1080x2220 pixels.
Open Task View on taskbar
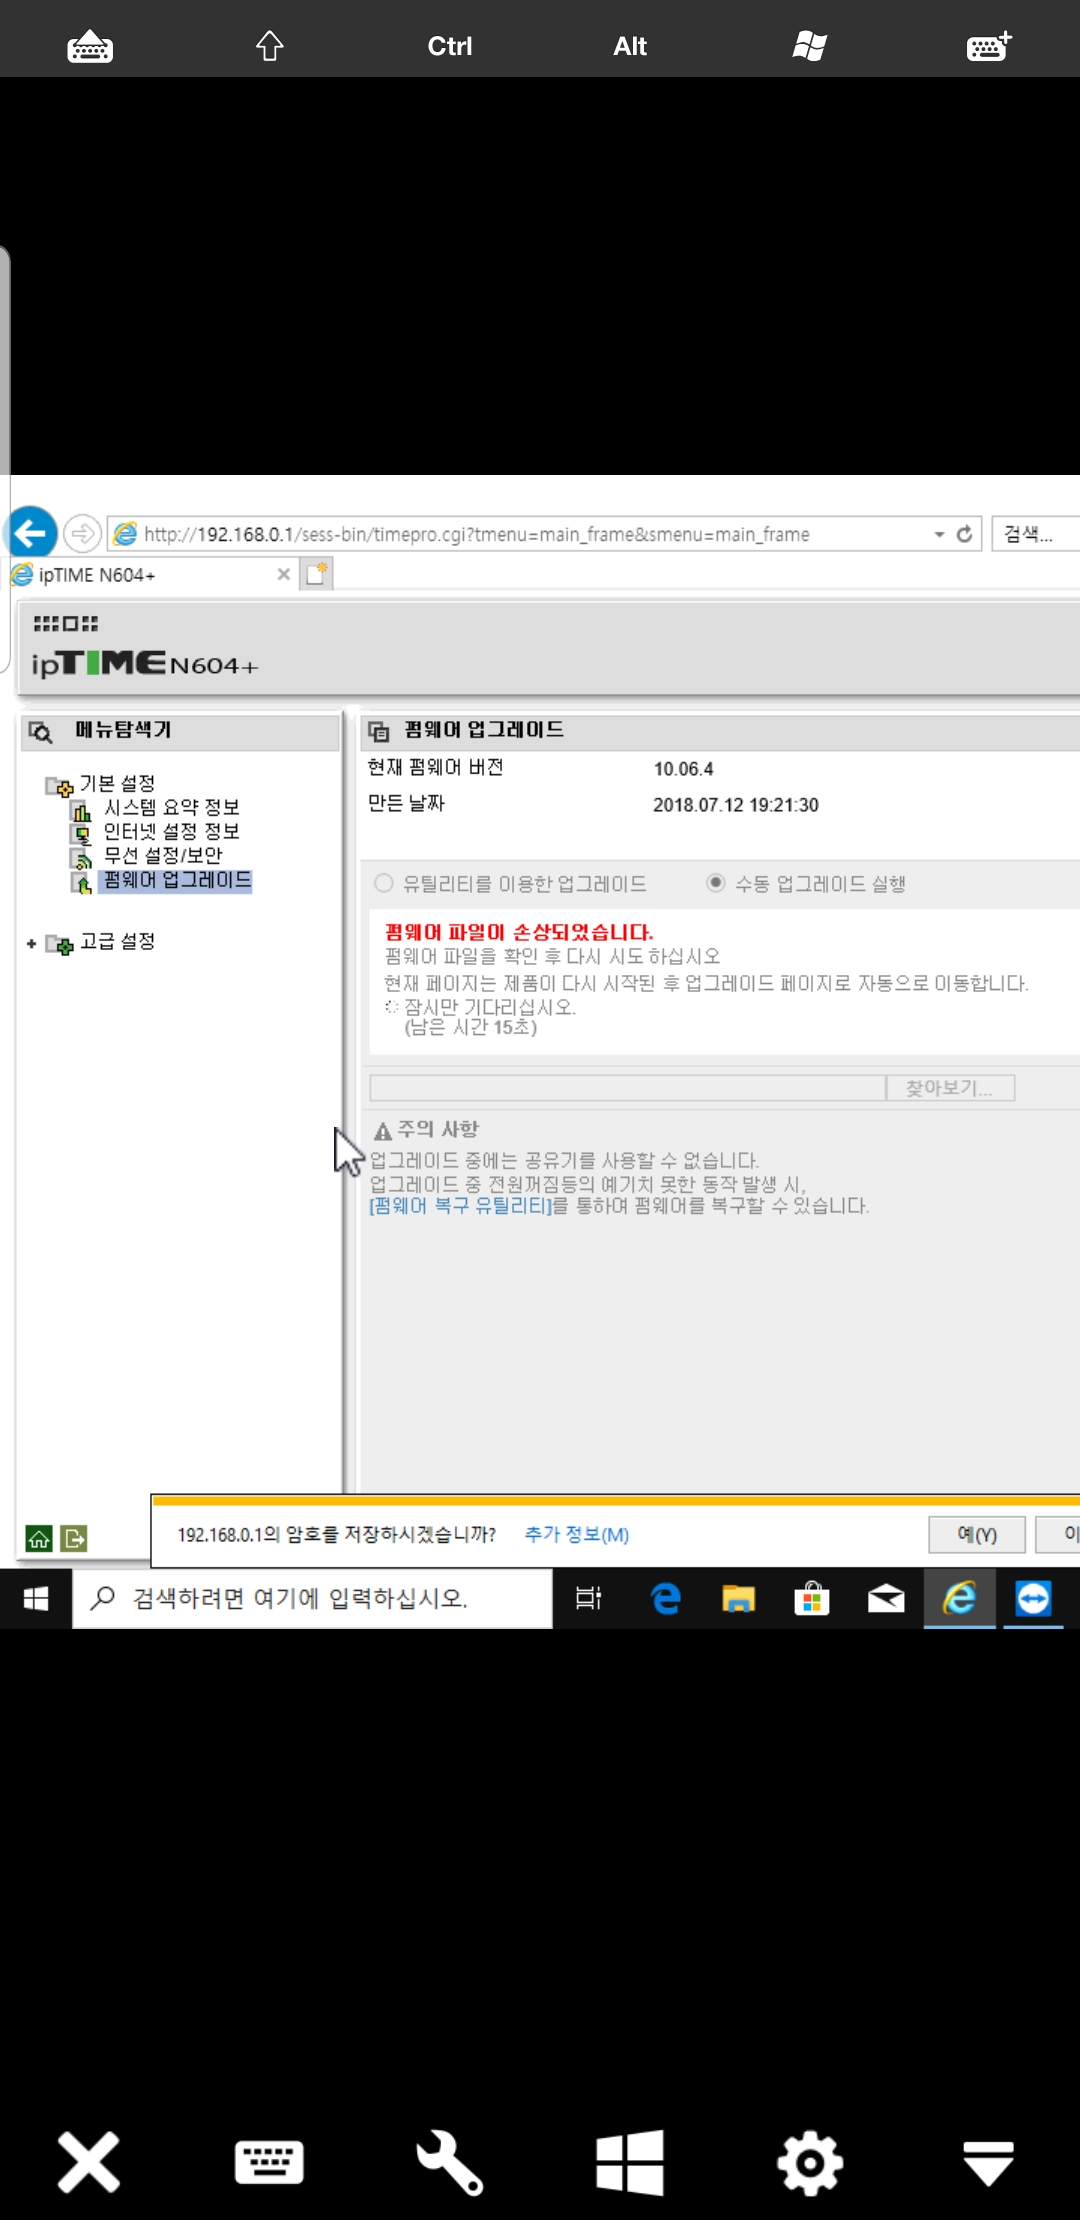click(589, 1598)
